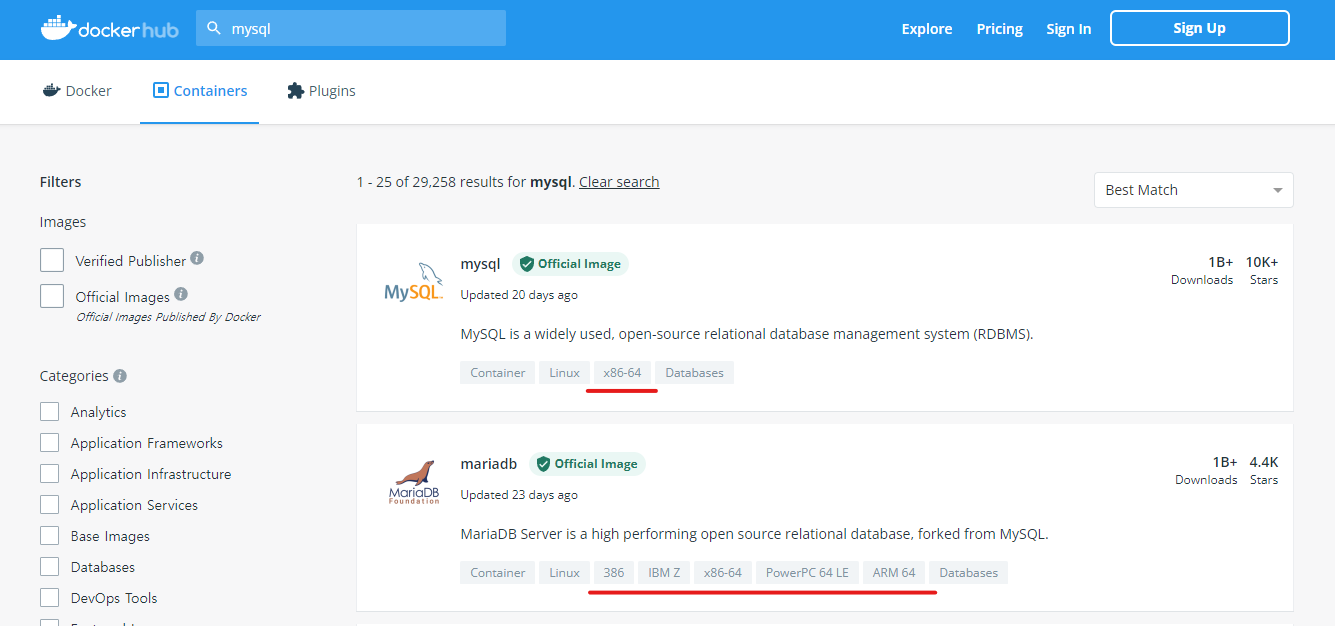1335x626 pixels.
Task: Open the mariadb image title
Action: [x=489, y=464]
